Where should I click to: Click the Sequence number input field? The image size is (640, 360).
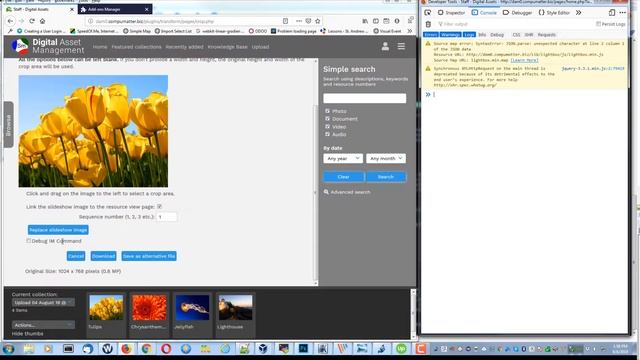[167, 217]
